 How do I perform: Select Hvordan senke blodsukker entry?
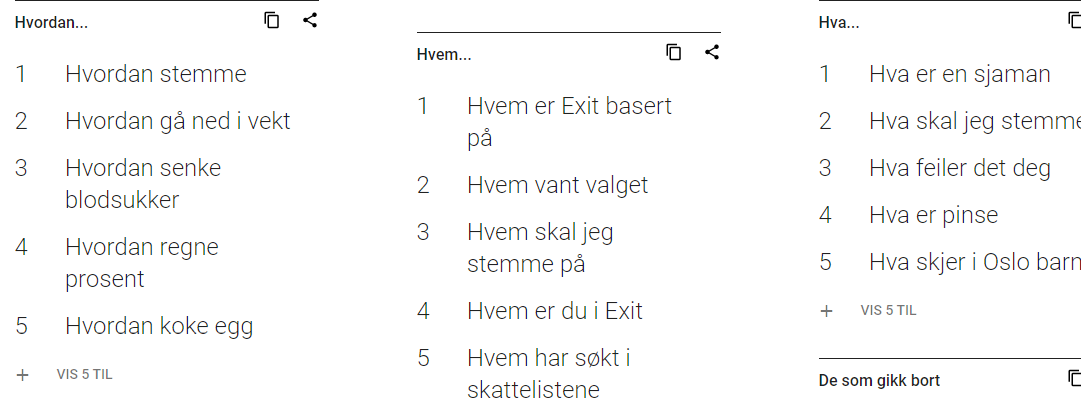(x=143, y=184)
